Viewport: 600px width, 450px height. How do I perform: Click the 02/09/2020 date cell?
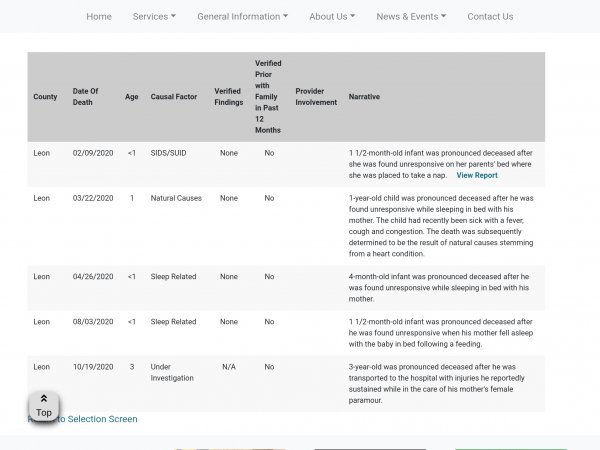click(x=93, y=153)
